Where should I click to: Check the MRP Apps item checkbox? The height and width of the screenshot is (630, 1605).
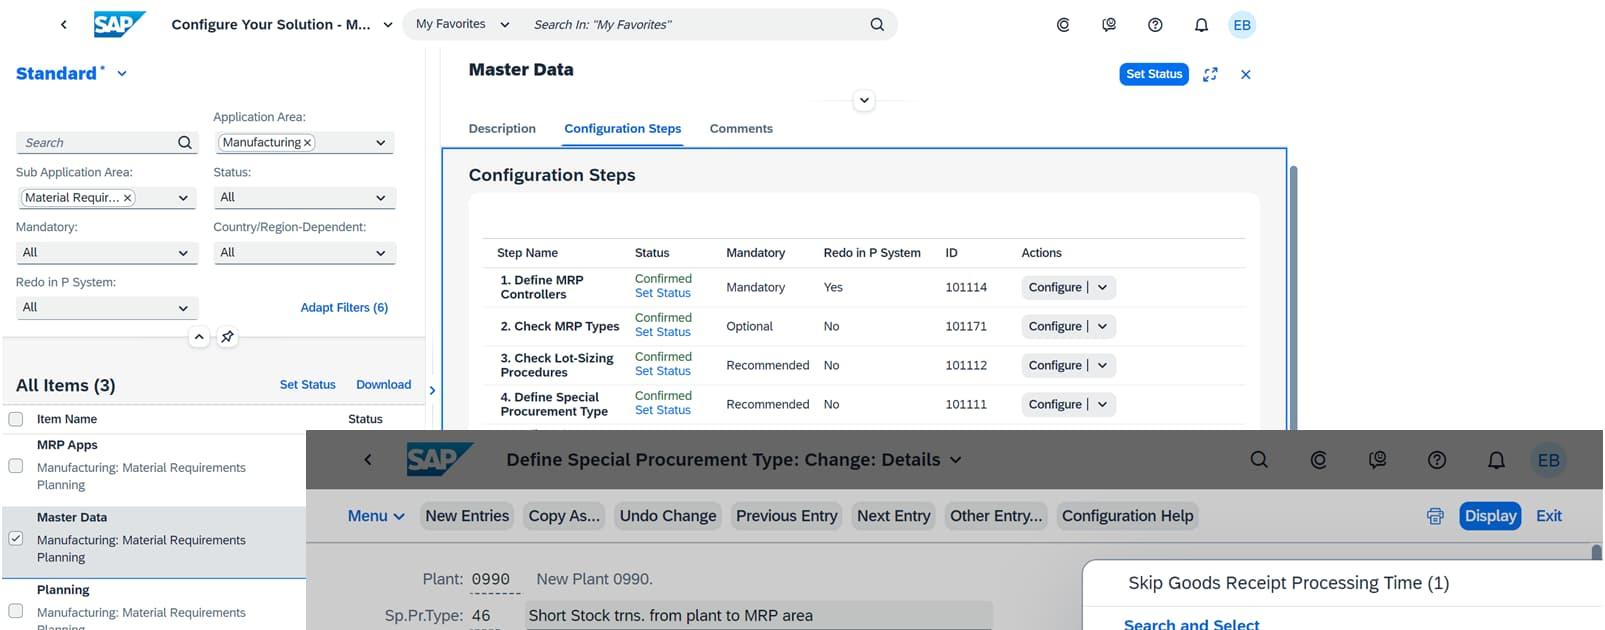click(x=16, y=466)
